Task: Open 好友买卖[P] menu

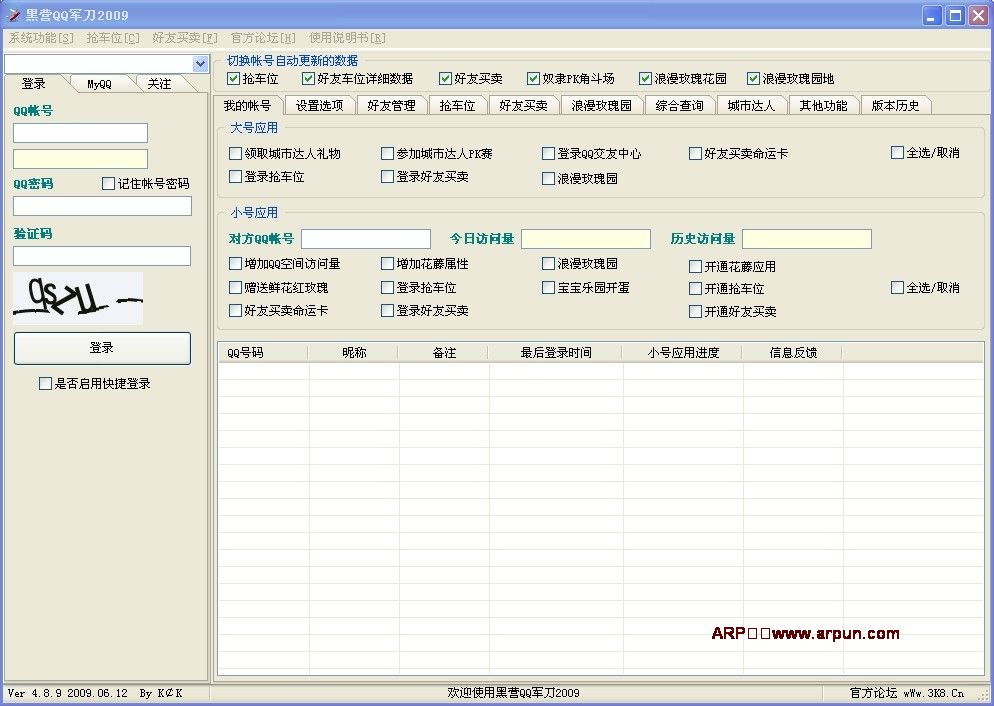Action: tap(185, 38)
